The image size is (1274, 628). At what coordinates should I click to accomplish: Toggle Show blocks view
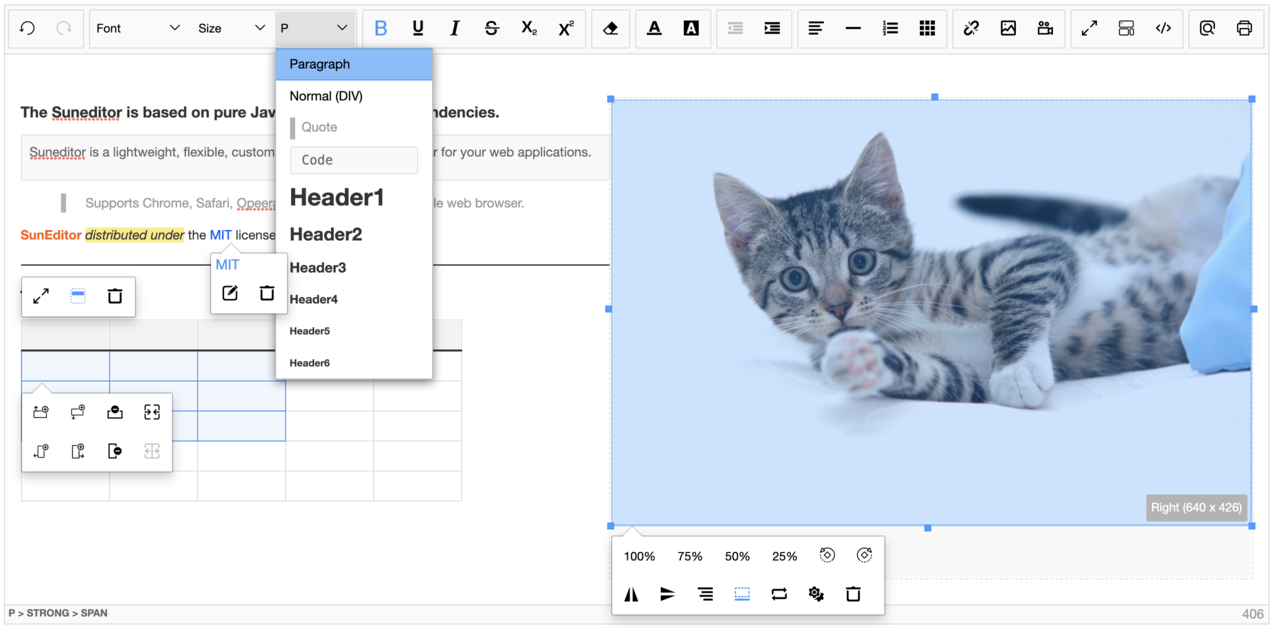point(1126,28)
